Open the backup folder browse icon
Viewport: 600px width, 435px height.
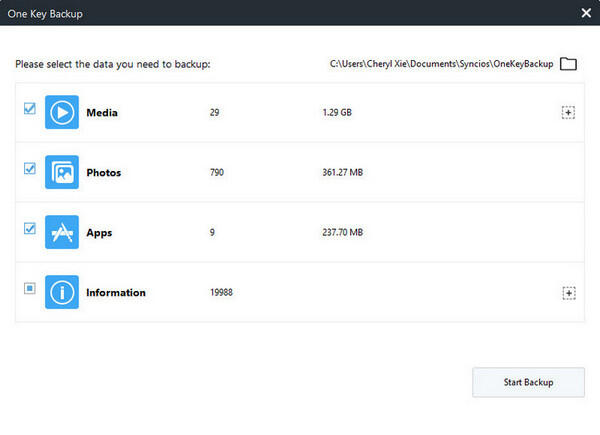point(568,64)
